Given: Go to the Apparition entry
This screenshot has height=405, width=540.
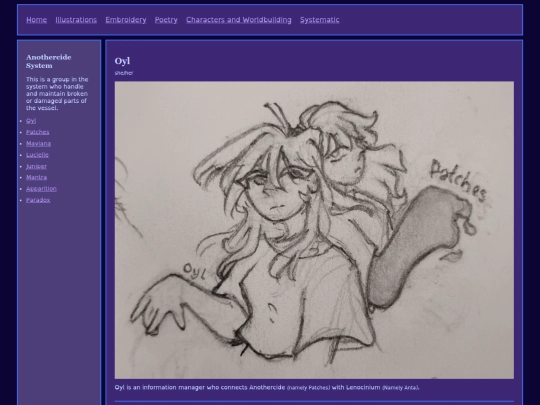Looking at the screenshot, I should (41, 189).
